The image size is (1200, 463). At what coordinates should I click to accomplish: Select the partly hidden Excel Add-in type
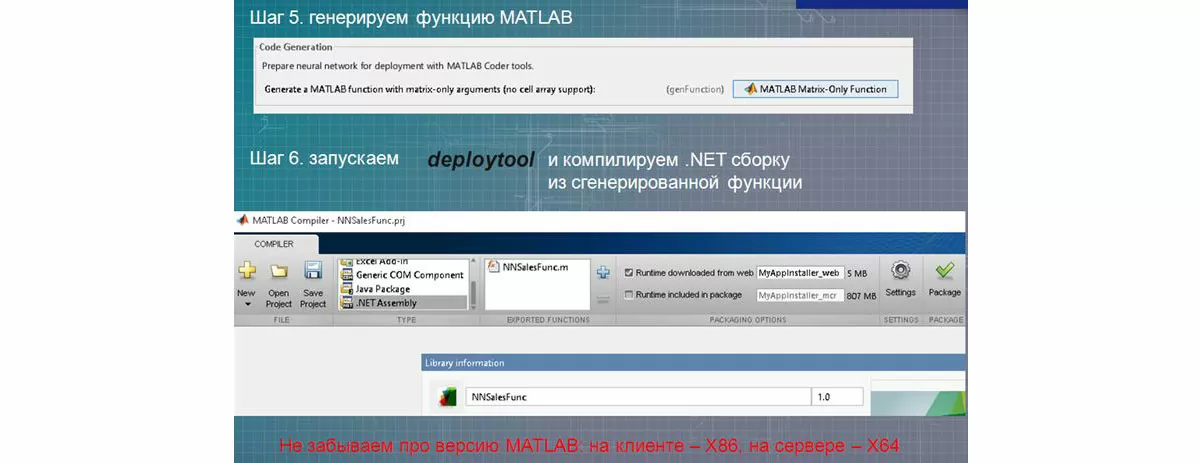403,263
